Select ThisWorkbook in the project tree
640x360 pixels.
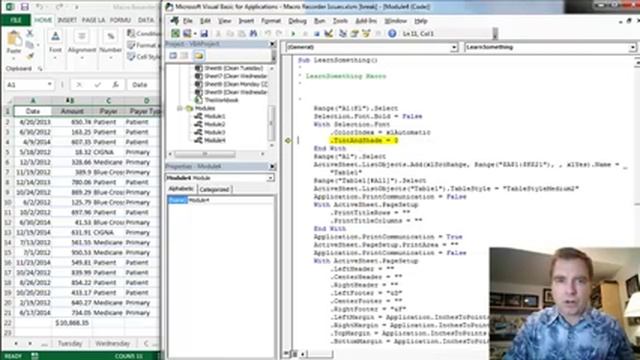tap(222, 100)
